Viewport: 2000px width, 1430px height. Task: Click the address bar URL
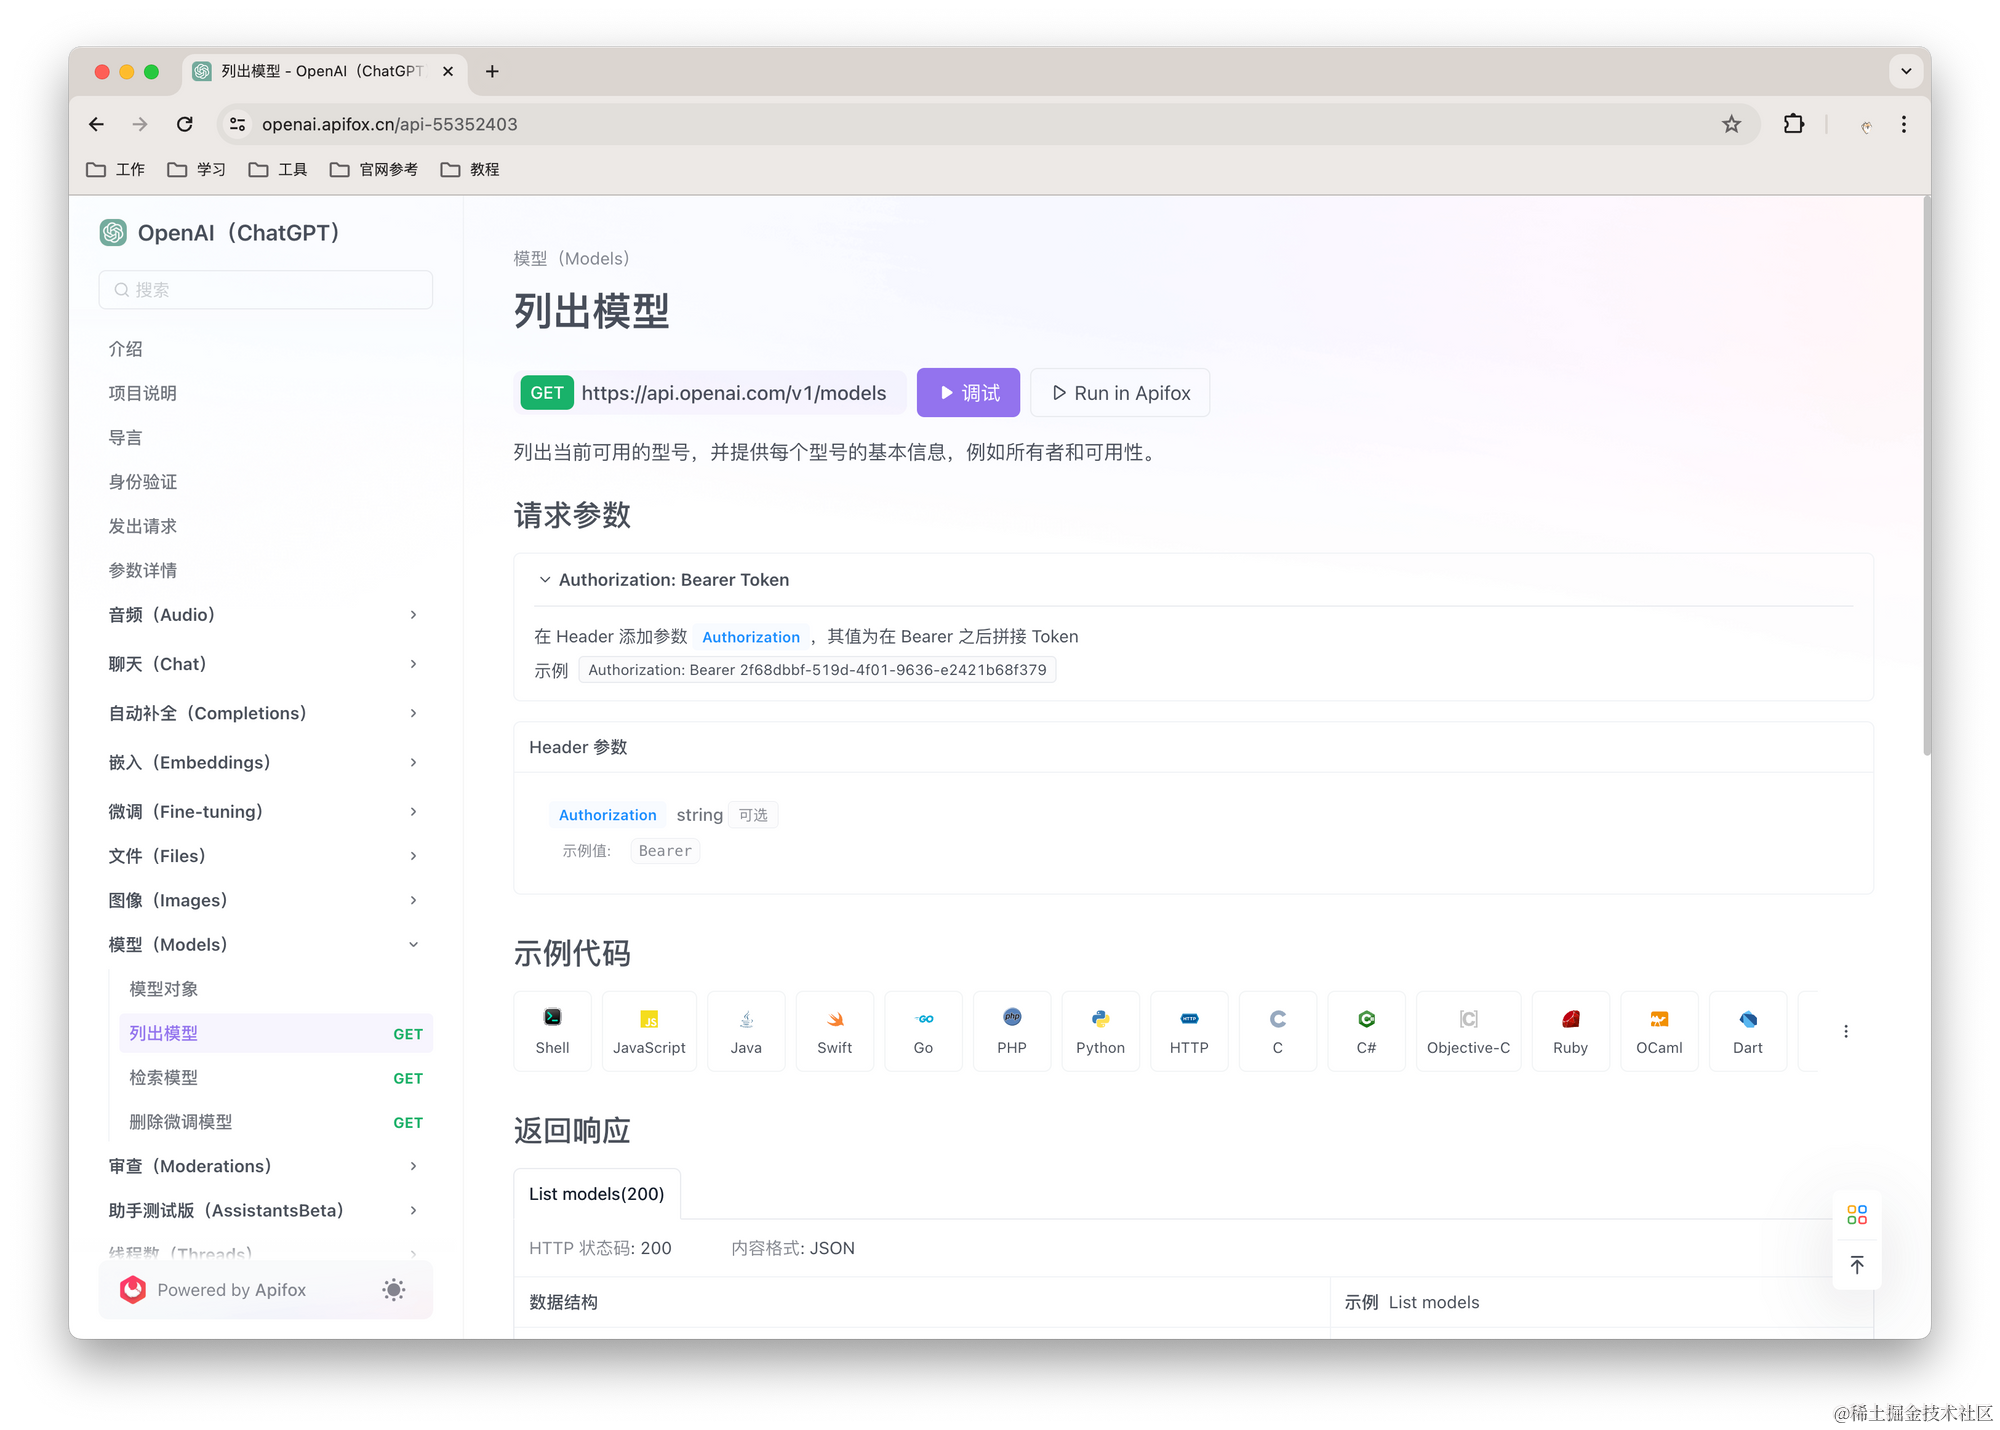(389, 124)
